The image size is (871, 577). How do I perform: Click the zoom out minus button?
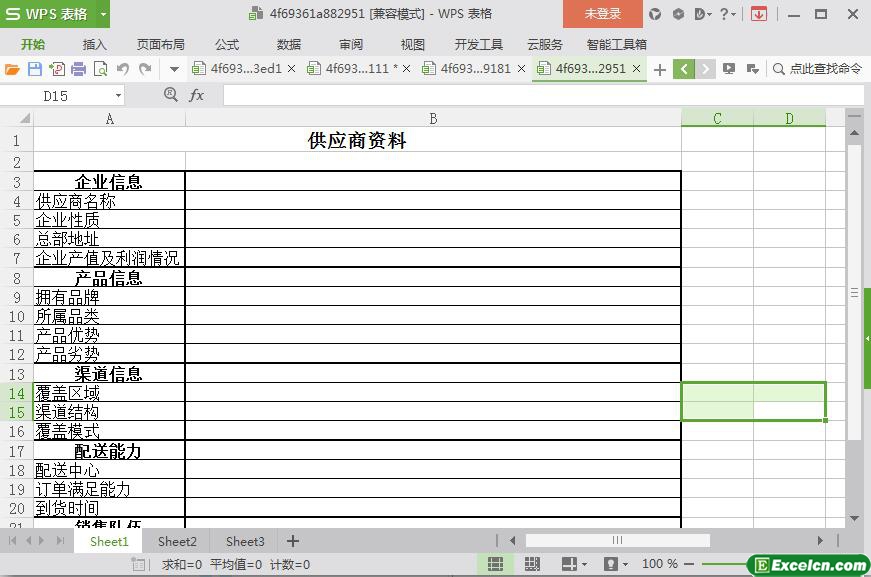point(689,564)
